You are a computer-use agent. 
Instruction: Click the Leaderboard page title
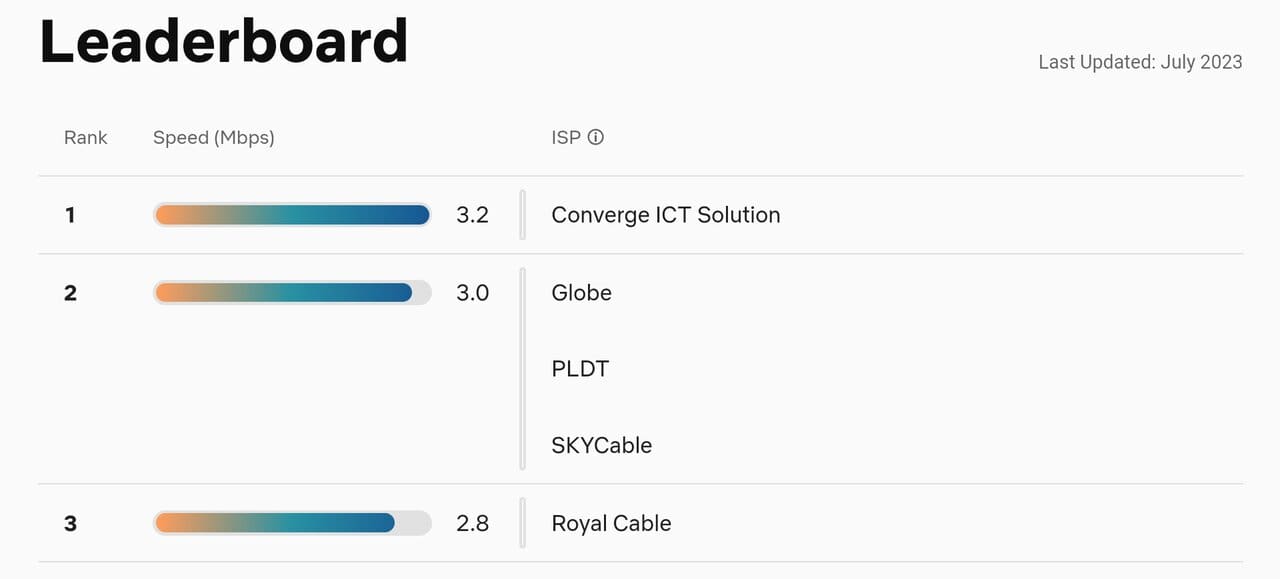pyautogui.click(x=223, y=40)
